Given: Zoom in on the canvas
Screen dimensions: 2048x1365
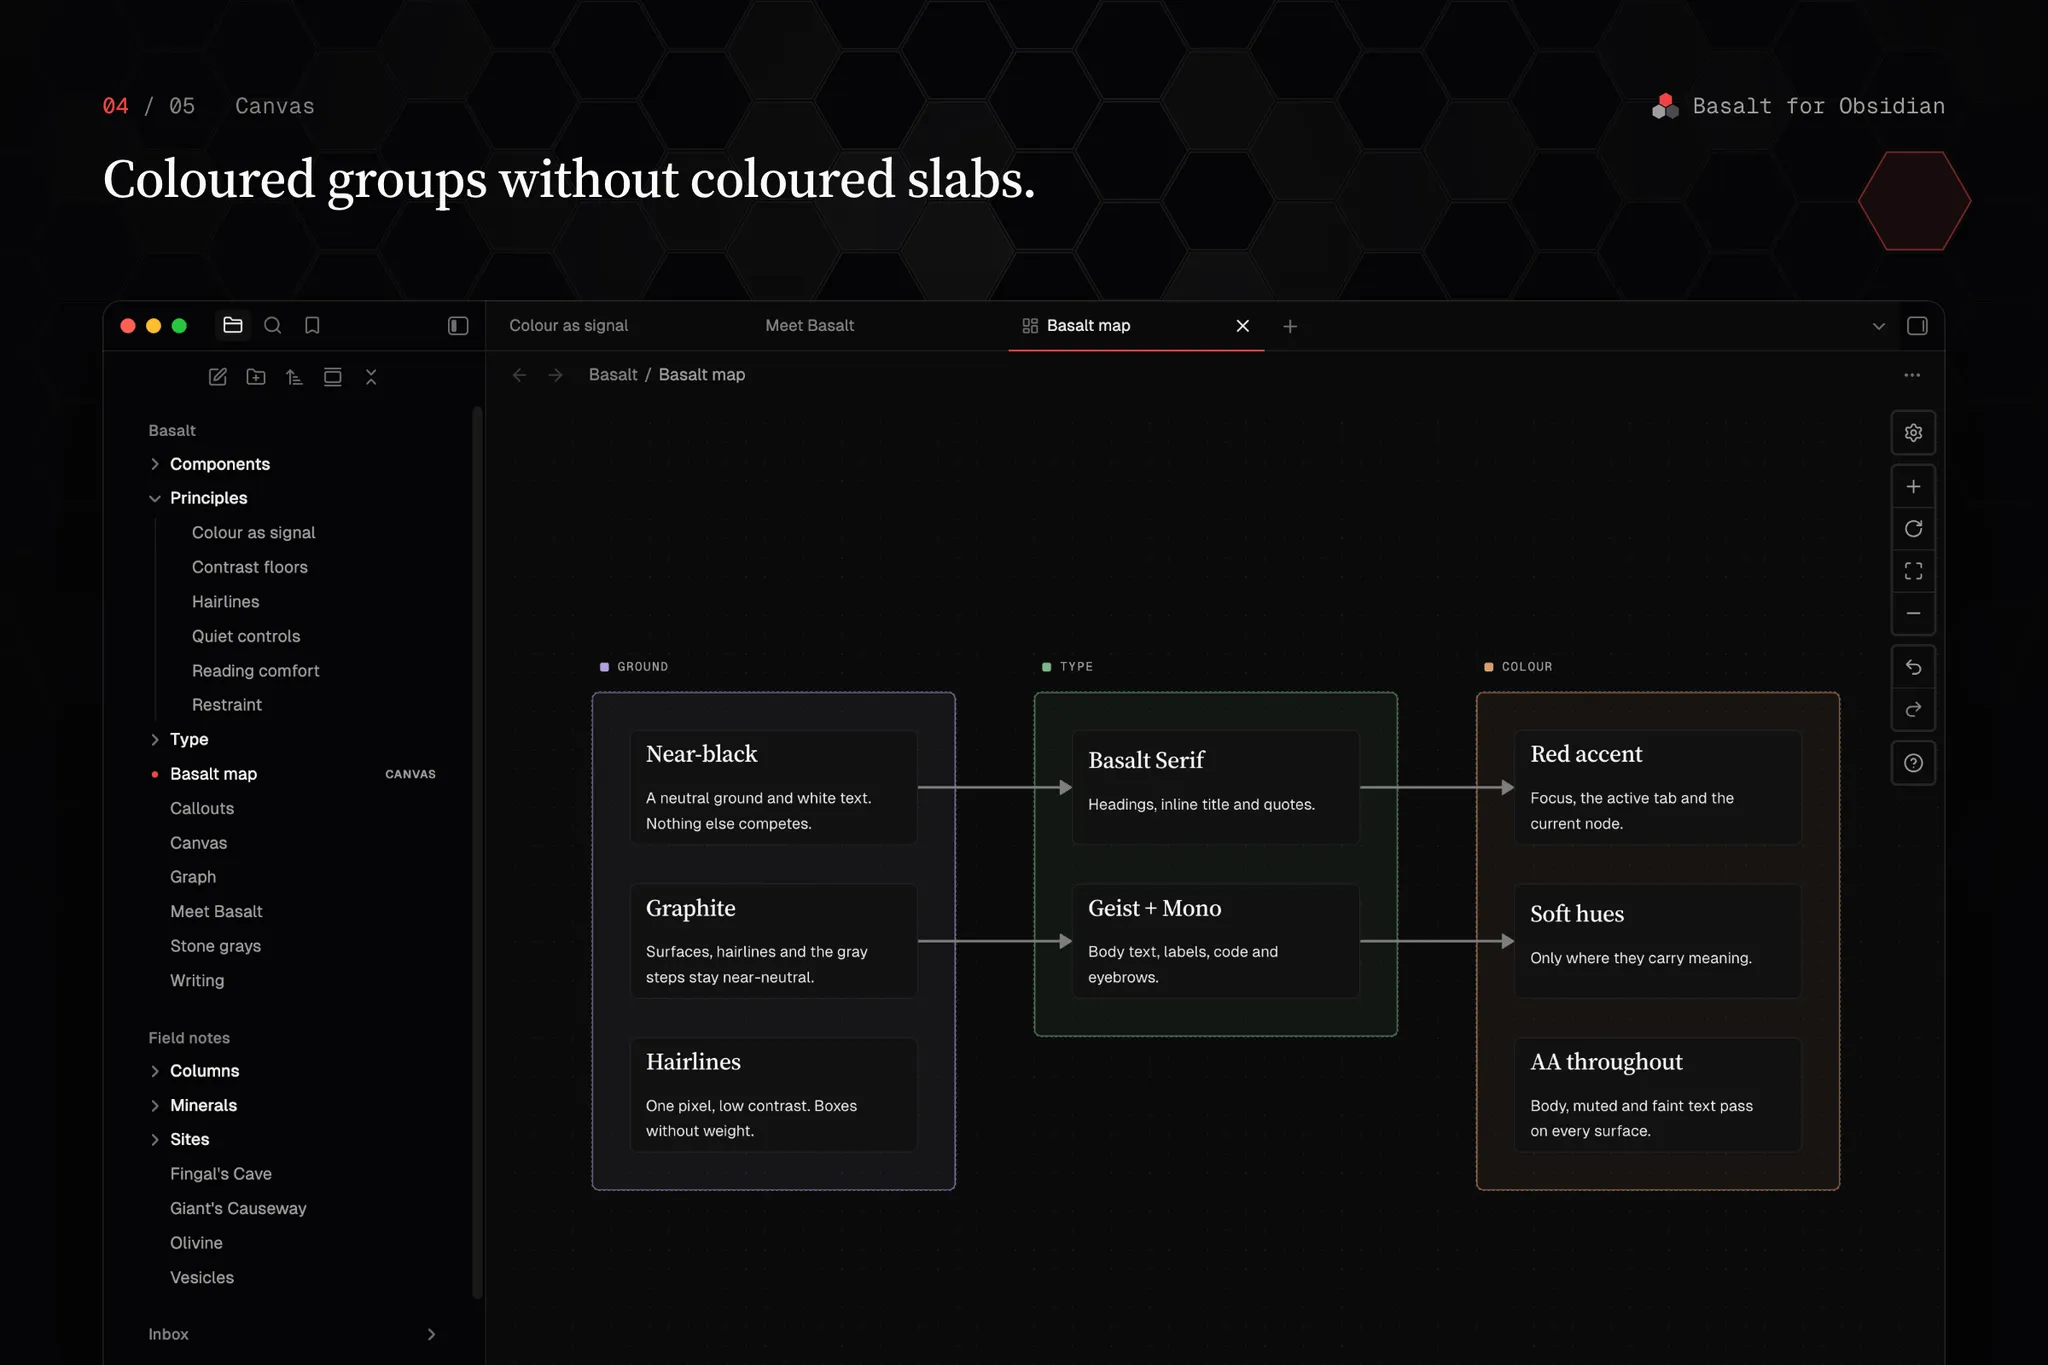Looking at the screenshot, I should tap(1913, 487).
